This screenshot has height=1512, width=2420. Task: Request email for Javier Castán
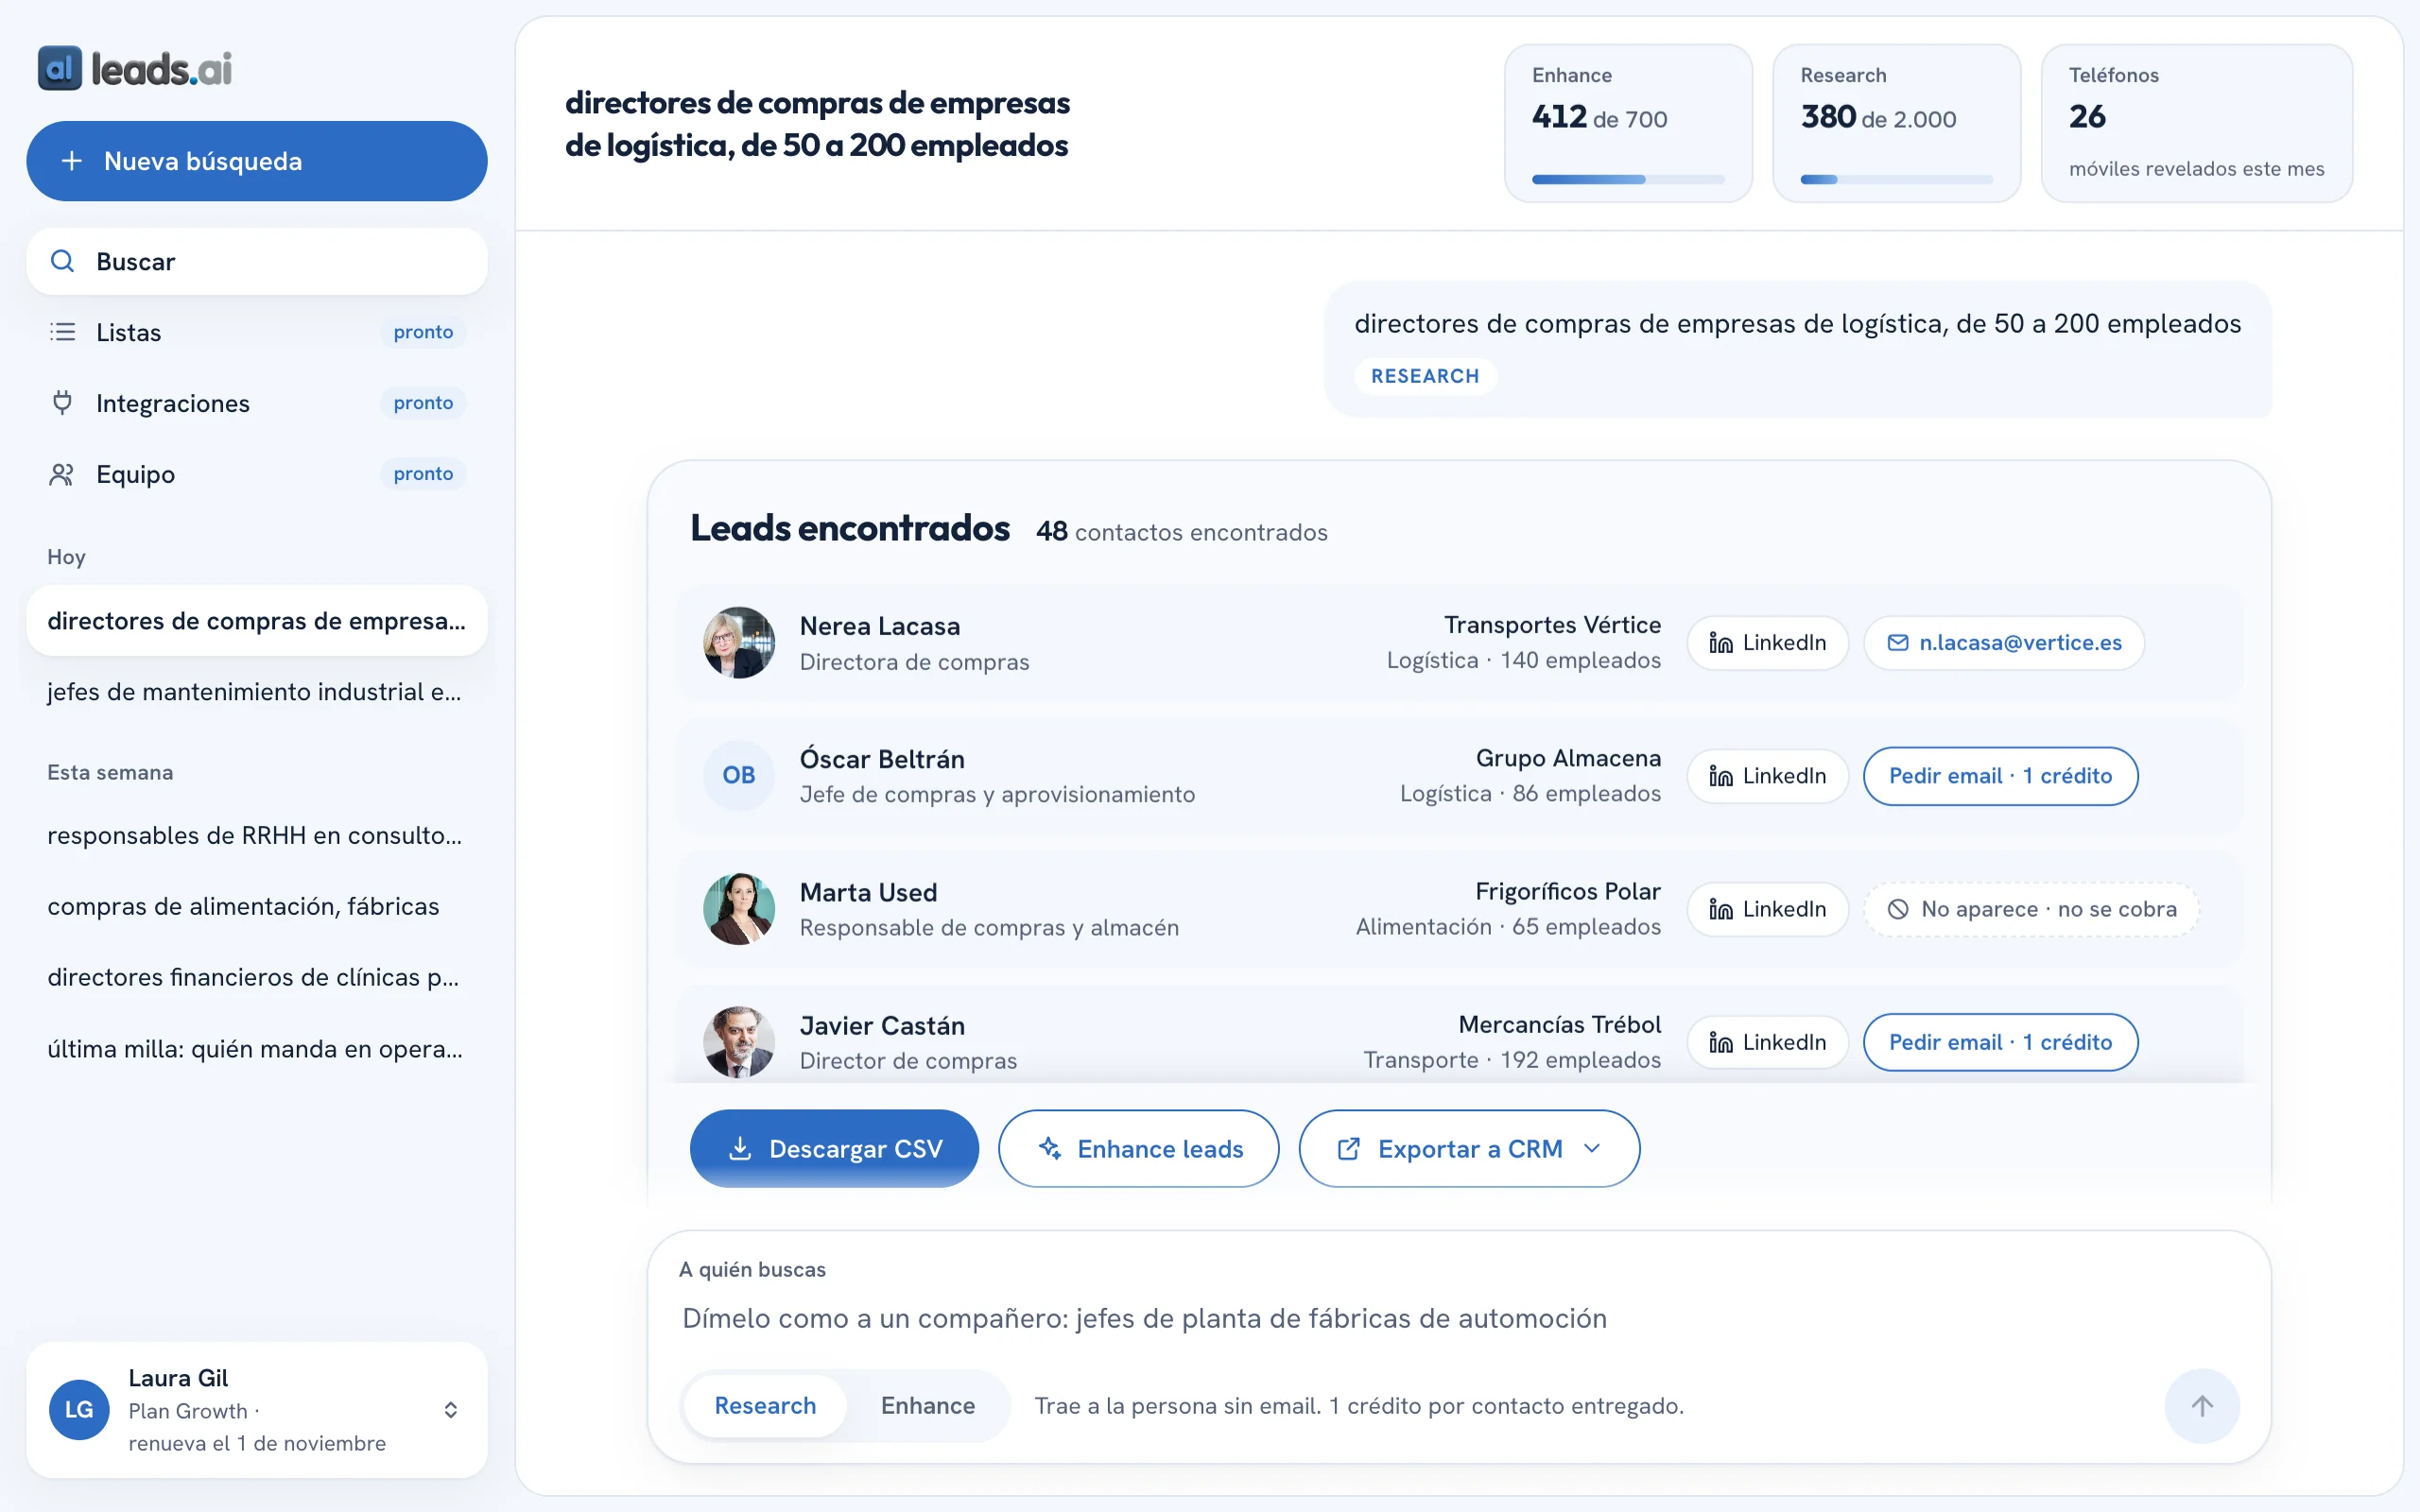[2000, 1042]
